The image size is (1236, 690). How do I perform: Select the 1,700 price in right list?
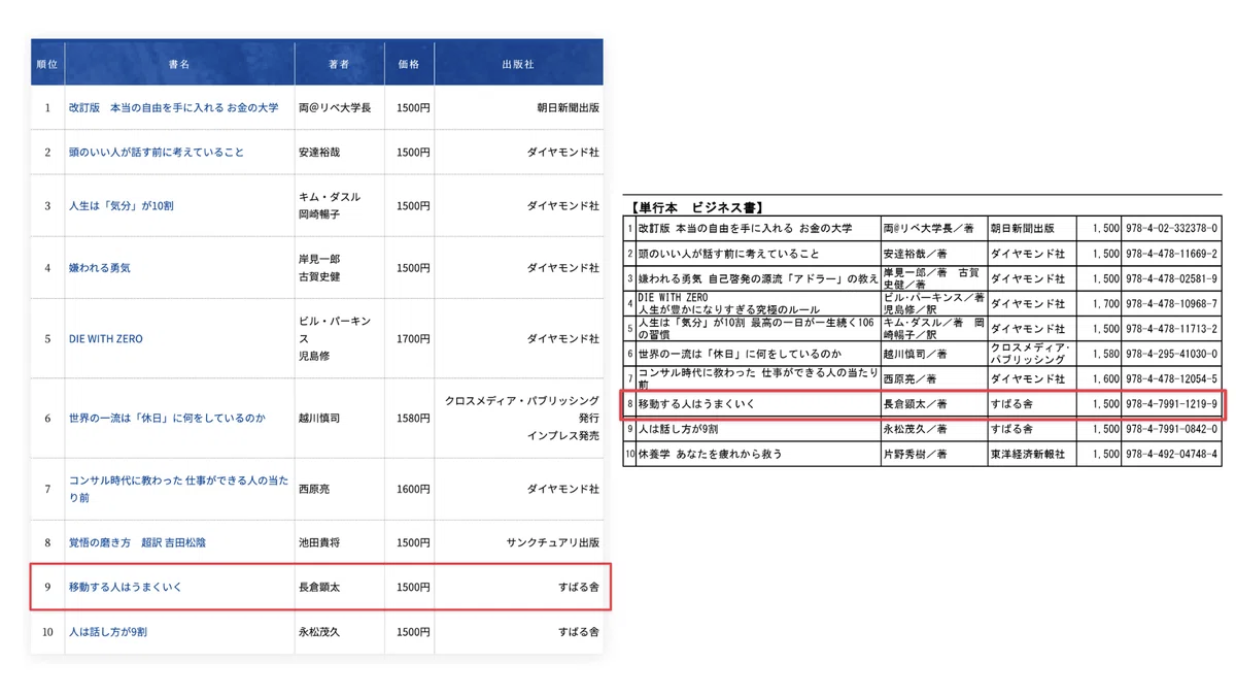pyautogui.click(x=1105, y=303)
